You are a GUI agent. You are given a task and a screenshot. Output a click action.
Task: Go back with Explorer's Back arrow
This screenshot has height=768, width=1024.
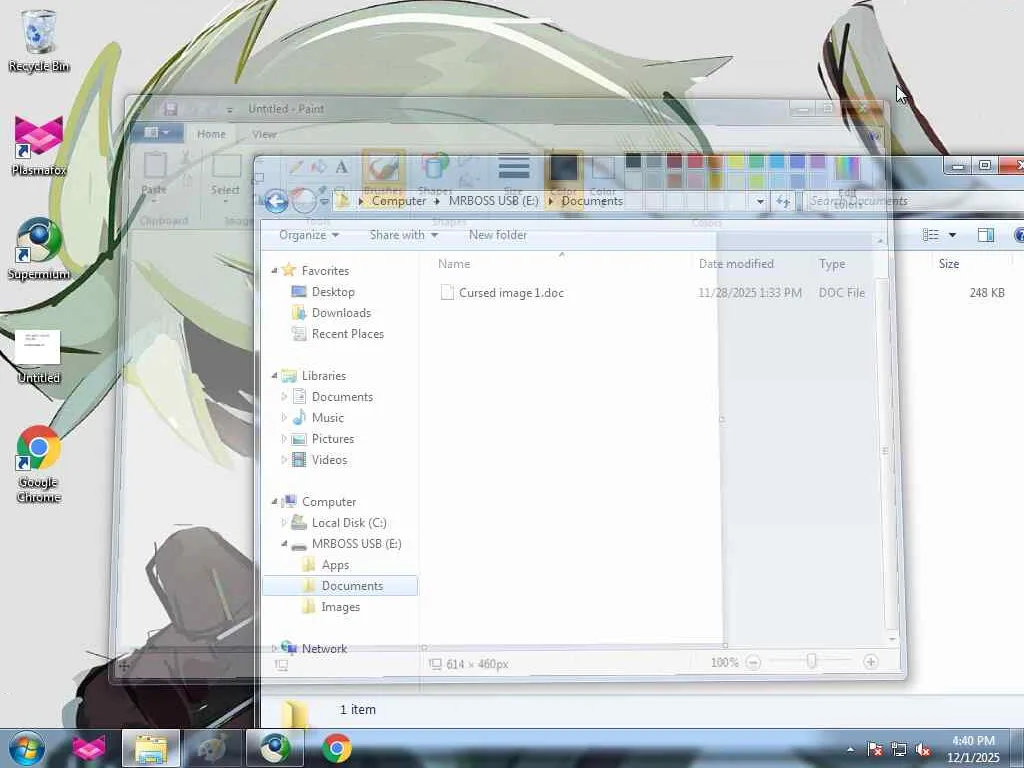pos(276,201)
